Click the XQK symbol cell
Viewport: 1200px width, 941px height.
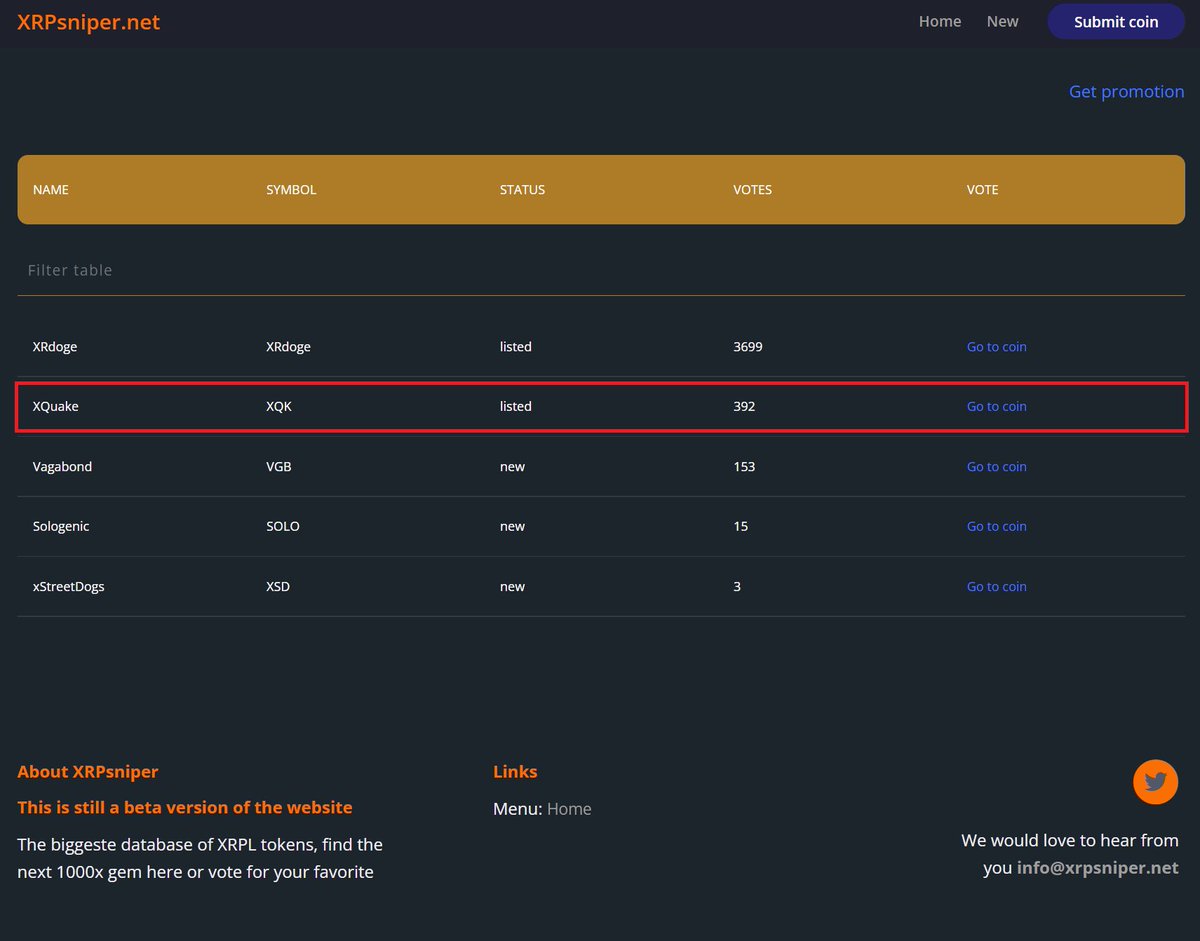click(279, 407)
